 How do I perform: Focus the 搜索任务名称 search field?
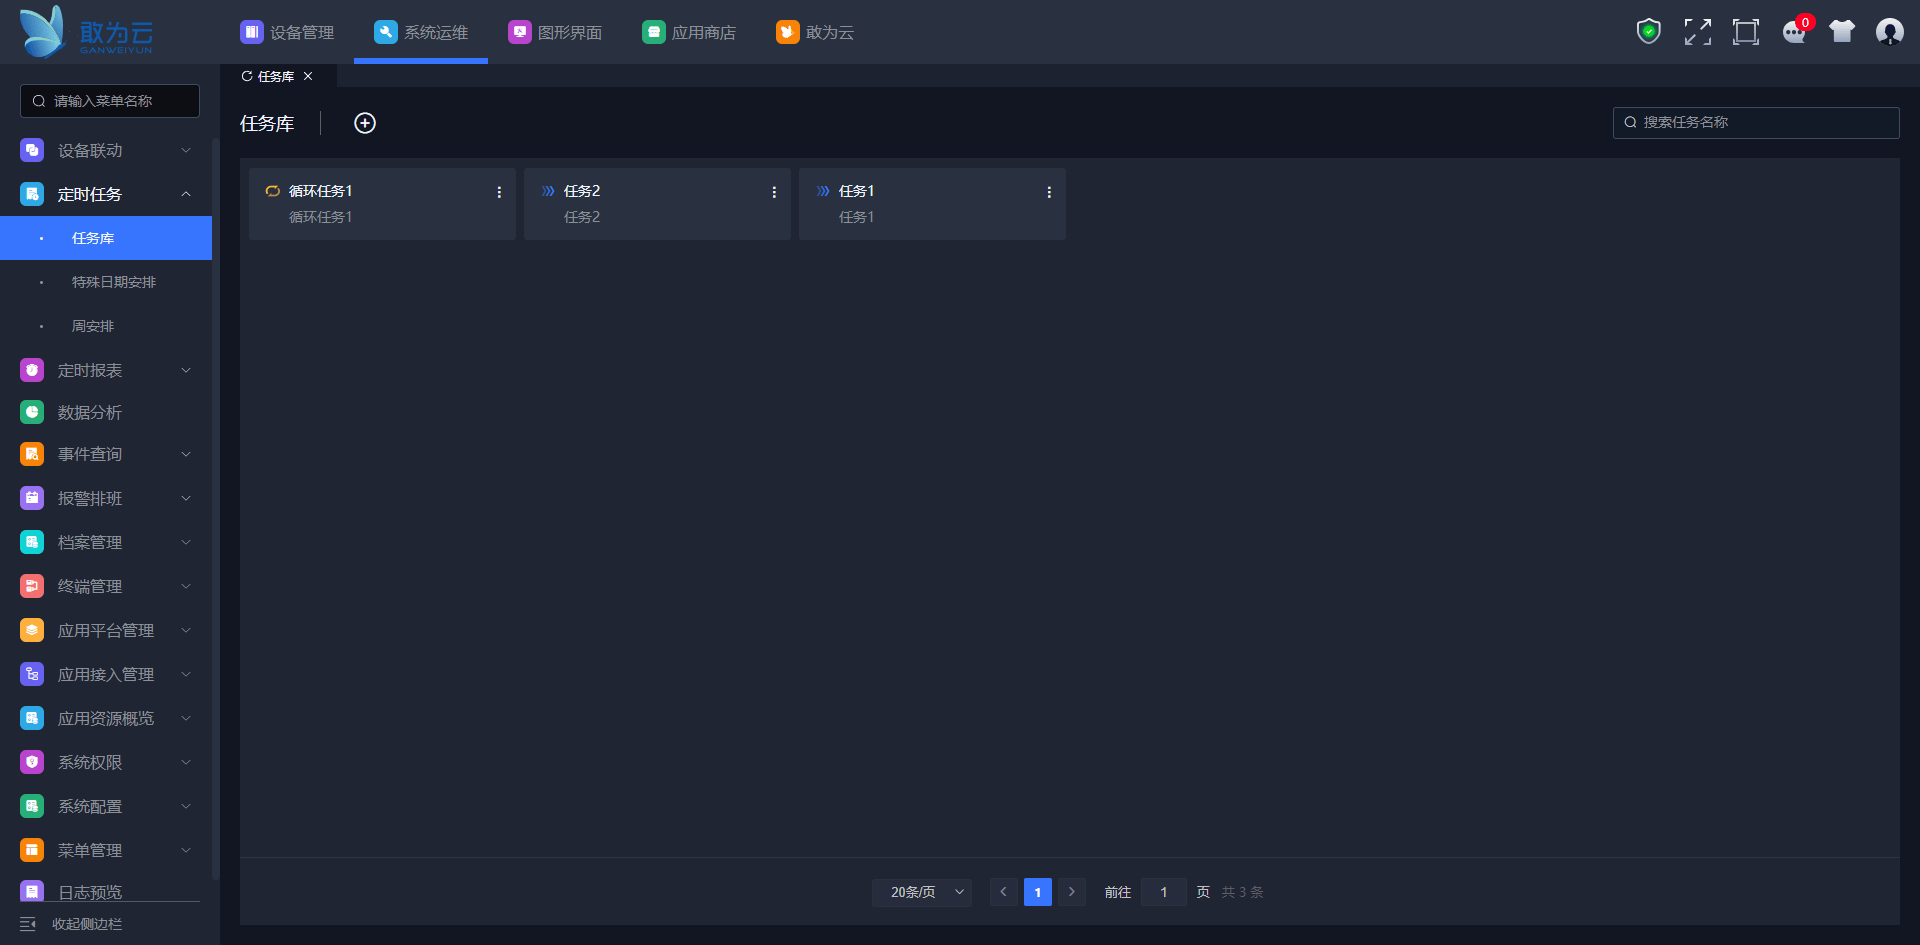click(x=1756, y=123)
